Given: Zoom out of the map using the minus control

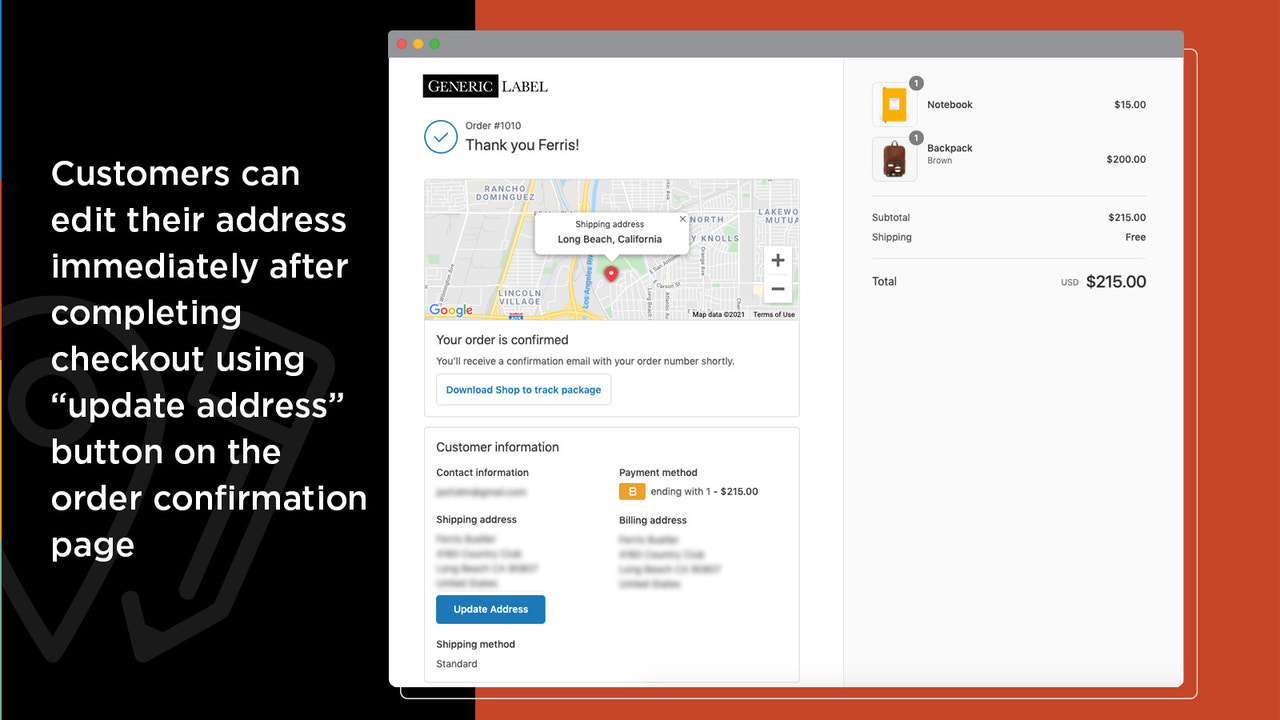Looking at the screenshot, I should [777, 288].
